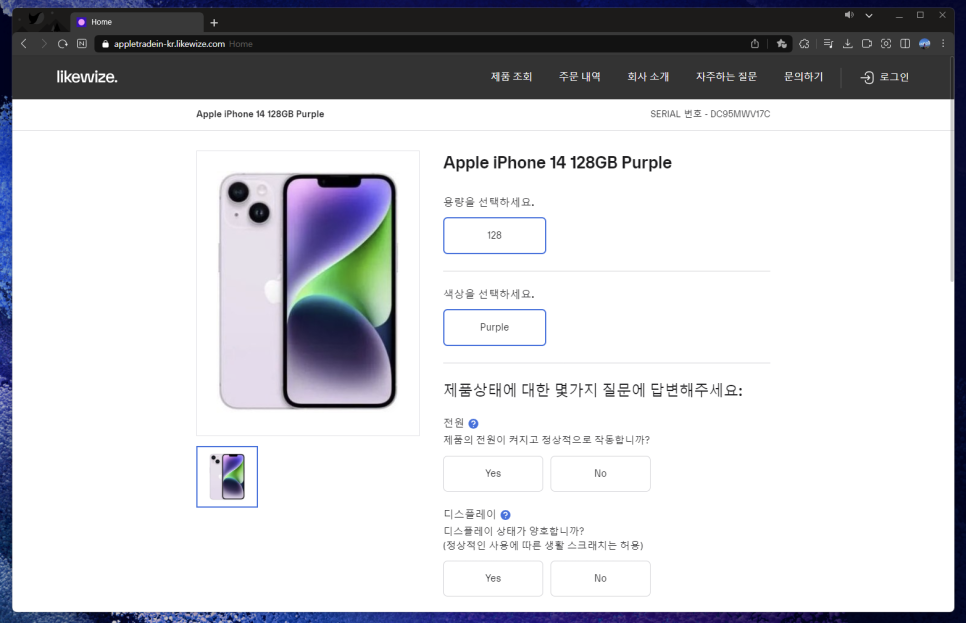This screenshot has height=623, width=966.
Task: Switch to the Home browser tab
Action: [x=137, y=22]
